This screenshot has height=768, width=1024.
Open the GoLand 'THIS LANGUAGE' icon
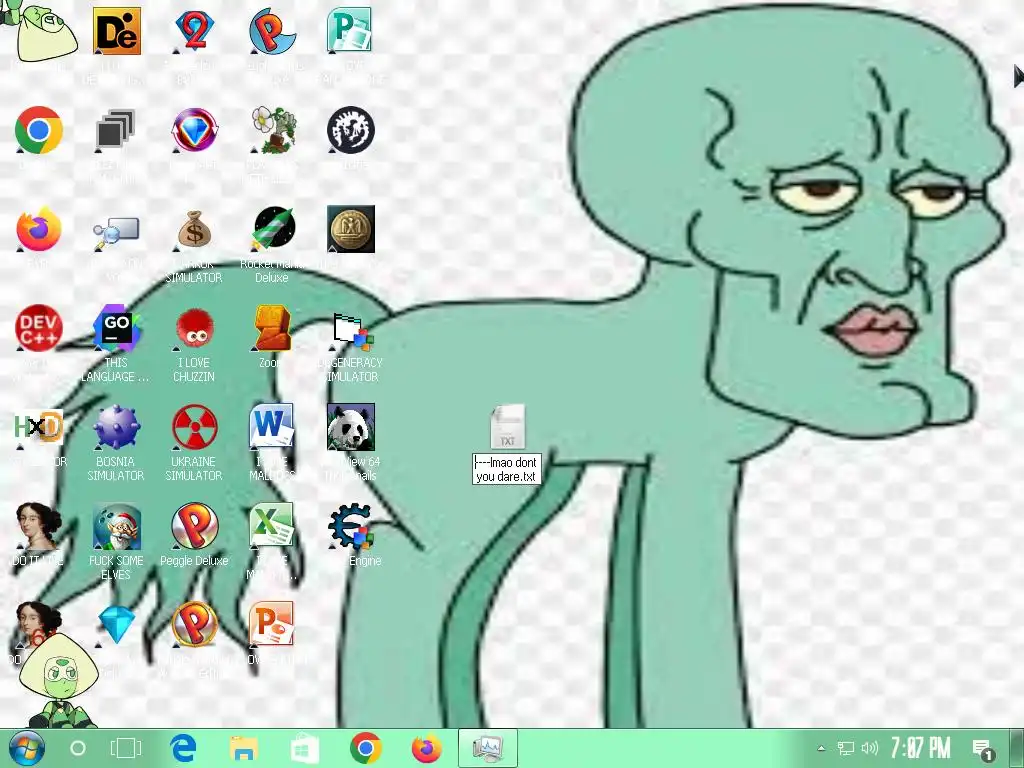coord(116,328)
